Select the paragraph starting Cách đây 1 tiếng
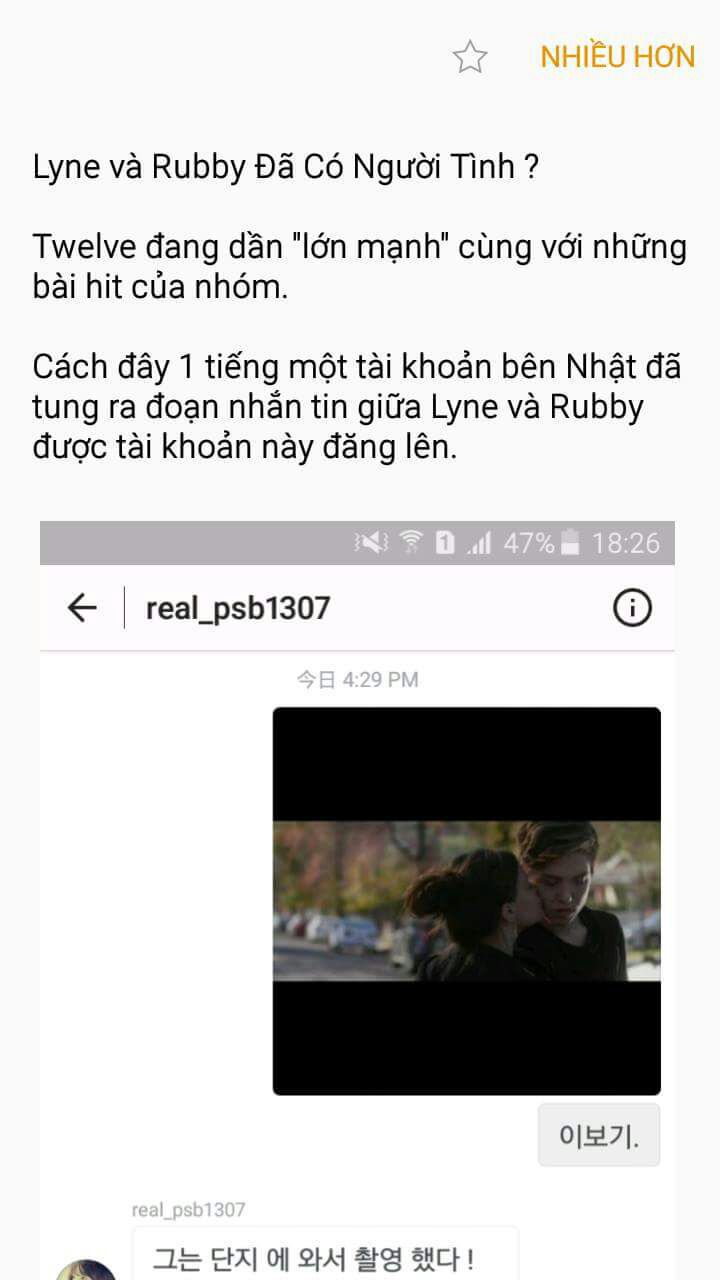This screenshot has width=720, height=1280. pos(357,407)
